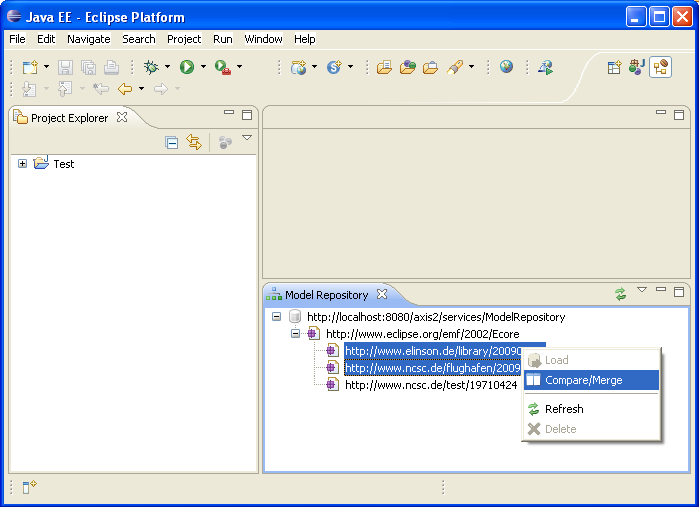Open the Run menu
Screen dimensions: 699x507
222,39
